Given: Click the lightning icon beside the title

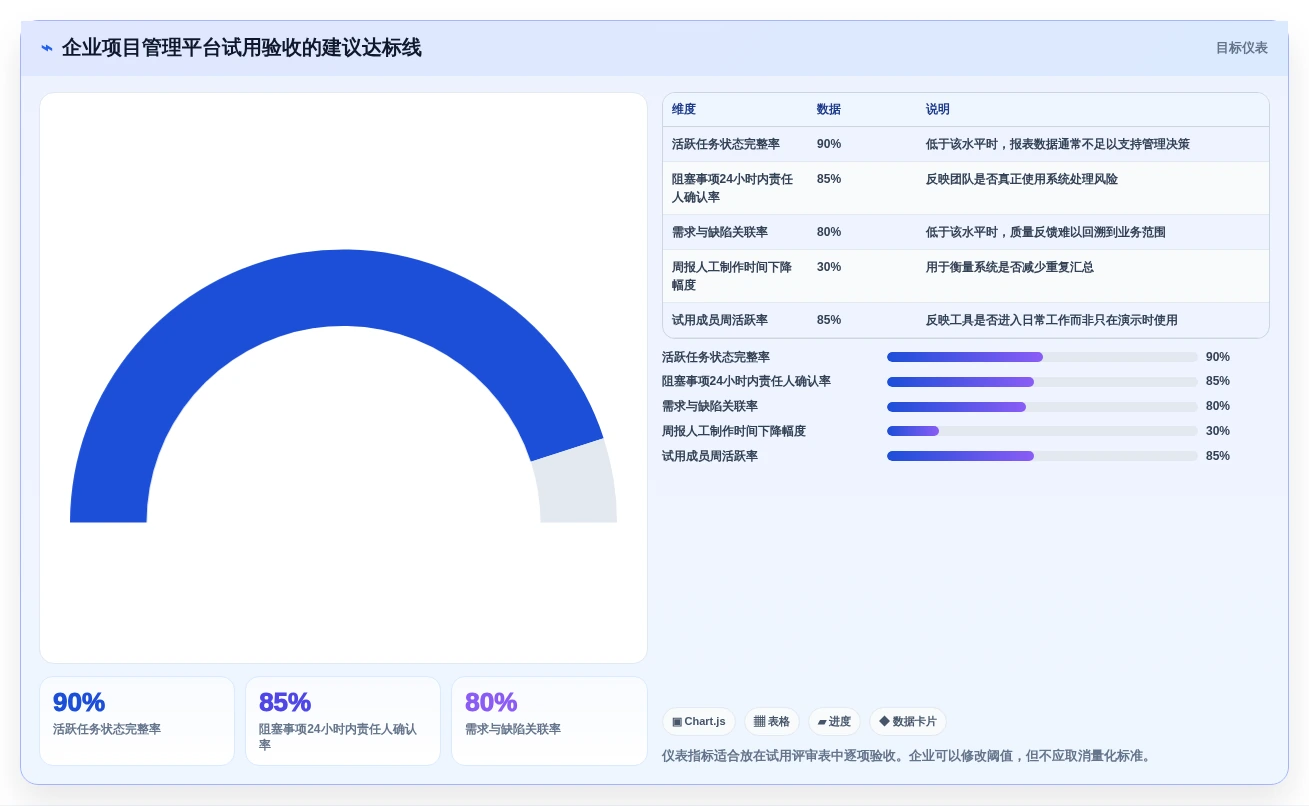Looking at the screenshot, I should 47,48.
